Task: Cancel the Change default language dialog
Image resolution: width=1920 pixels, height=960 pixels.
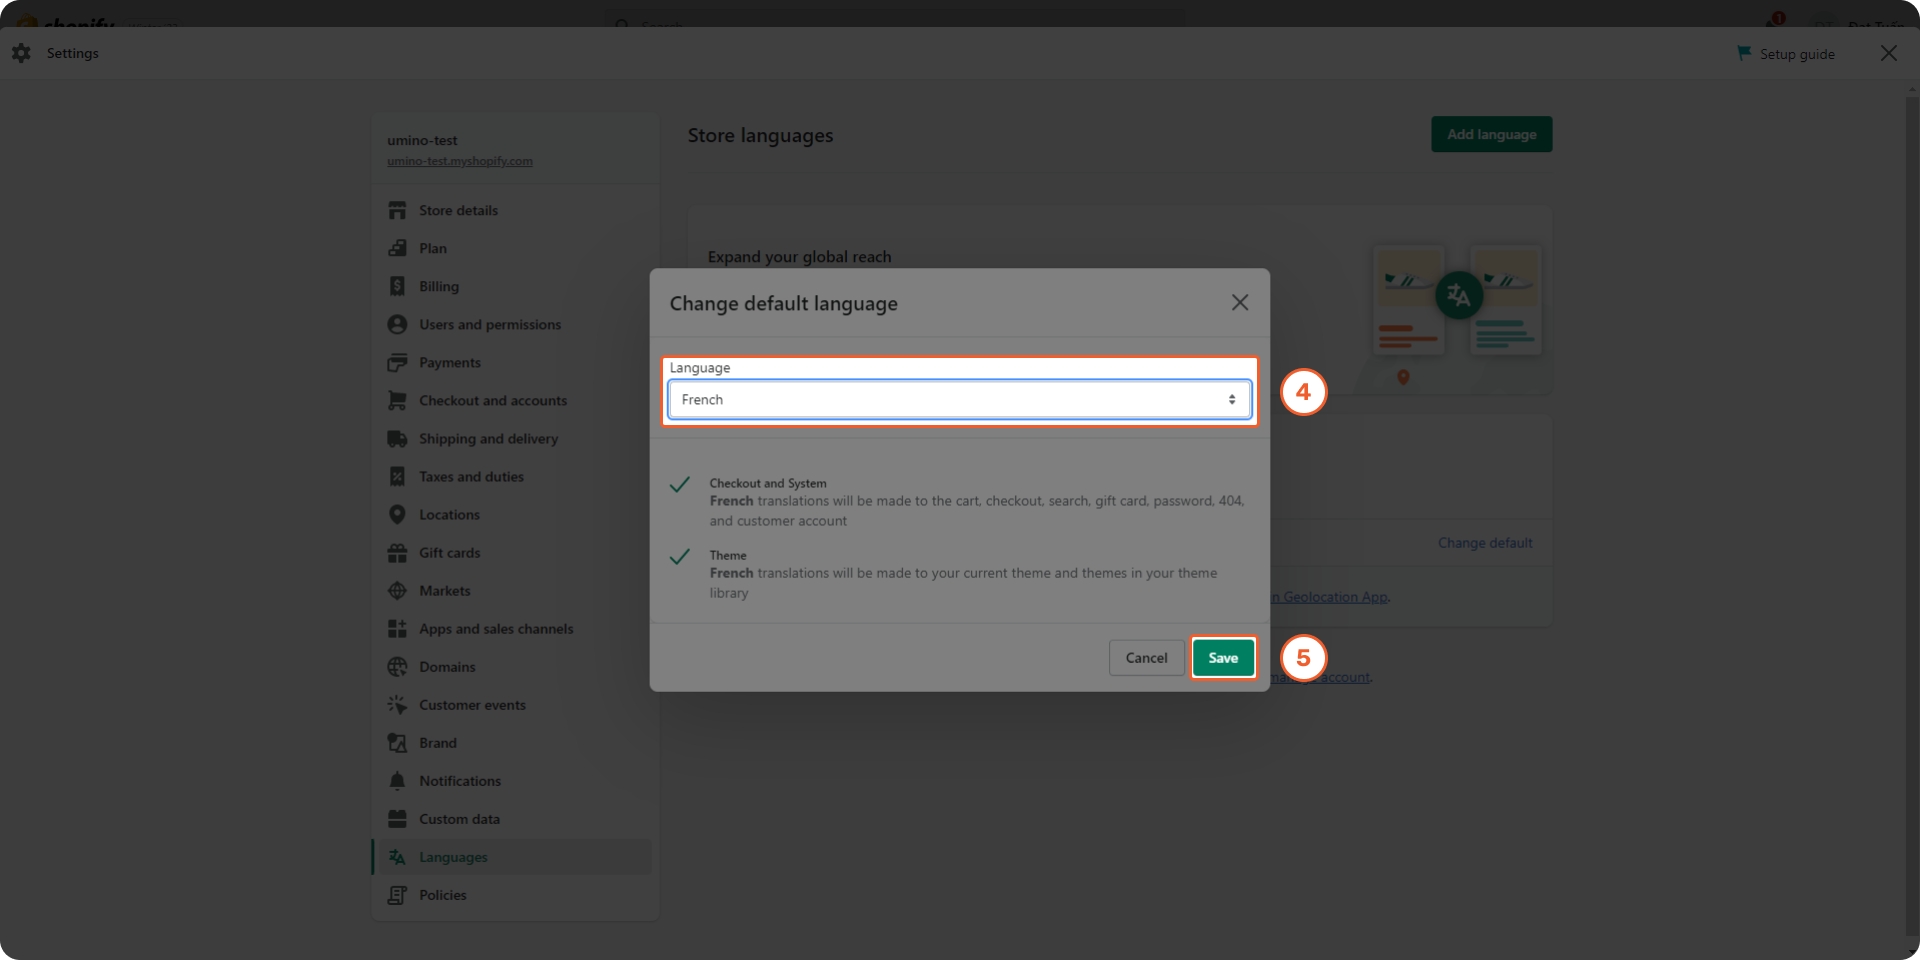Action: [1146, 658]
